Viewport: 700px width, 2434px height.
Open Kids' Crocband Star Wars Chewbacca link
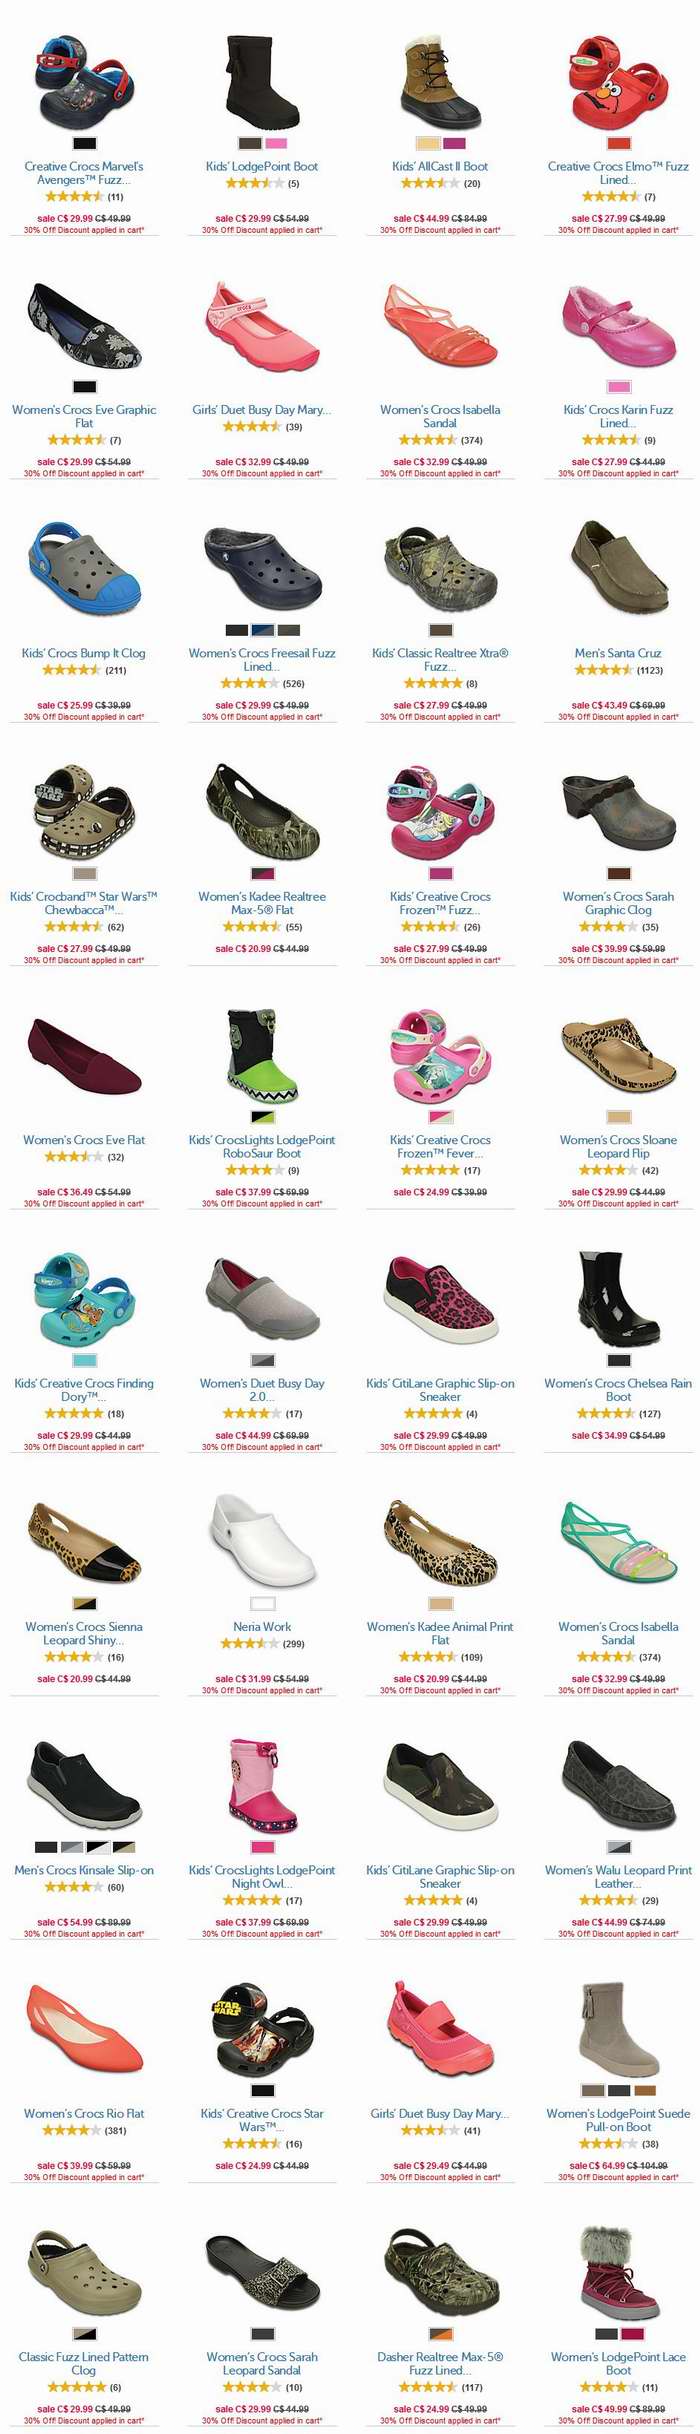(x=84, y=903)
